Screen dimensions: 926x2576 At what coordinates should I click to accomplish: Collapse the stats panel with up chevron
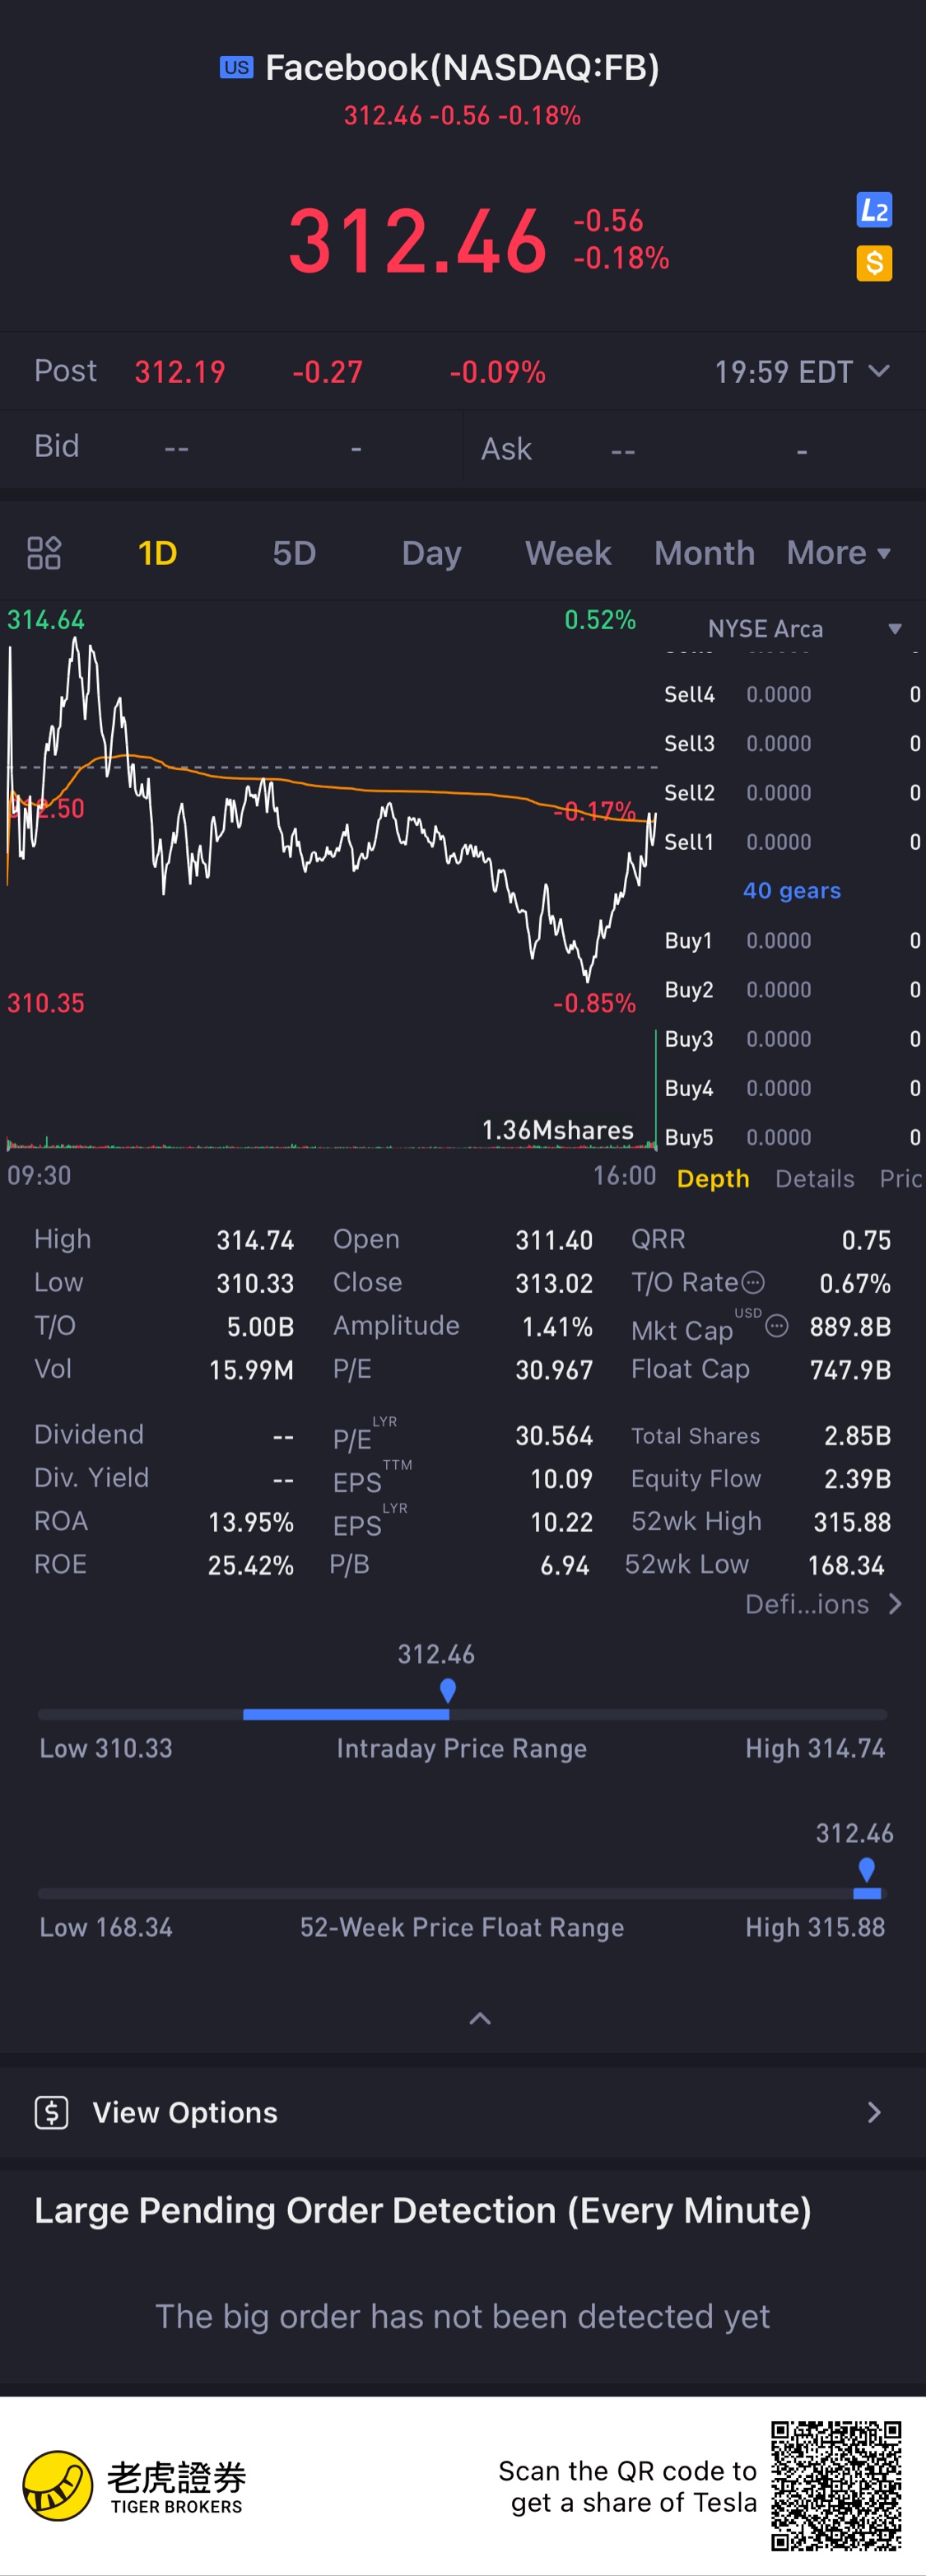click(480, 2018)
